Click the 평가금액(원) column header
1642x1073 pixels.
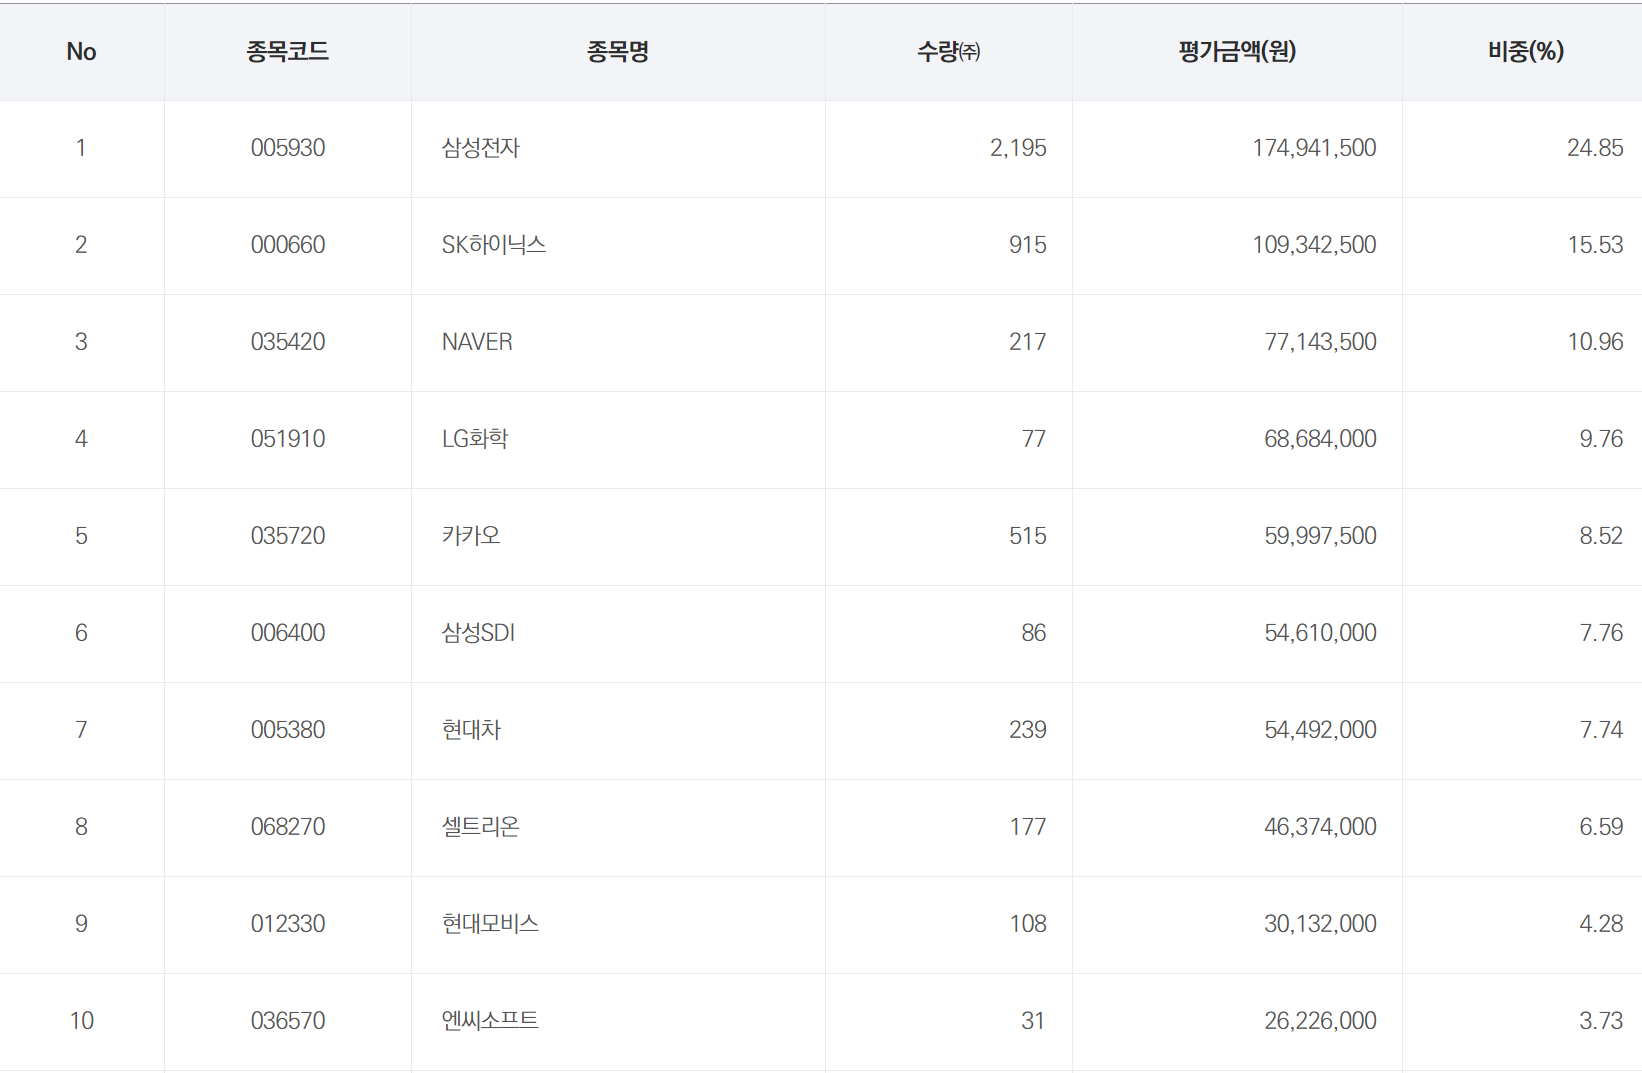tap(1237, 51)
